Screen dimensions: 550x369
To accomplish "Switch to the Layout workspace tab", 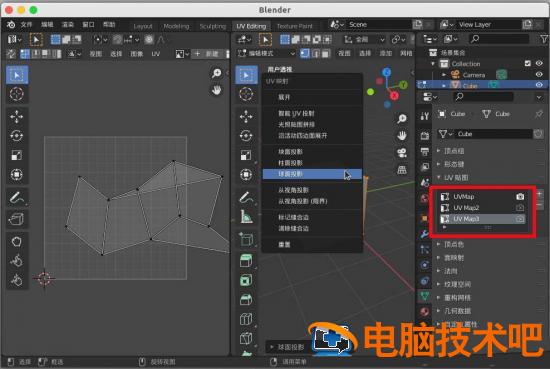I will click(143, 26).
